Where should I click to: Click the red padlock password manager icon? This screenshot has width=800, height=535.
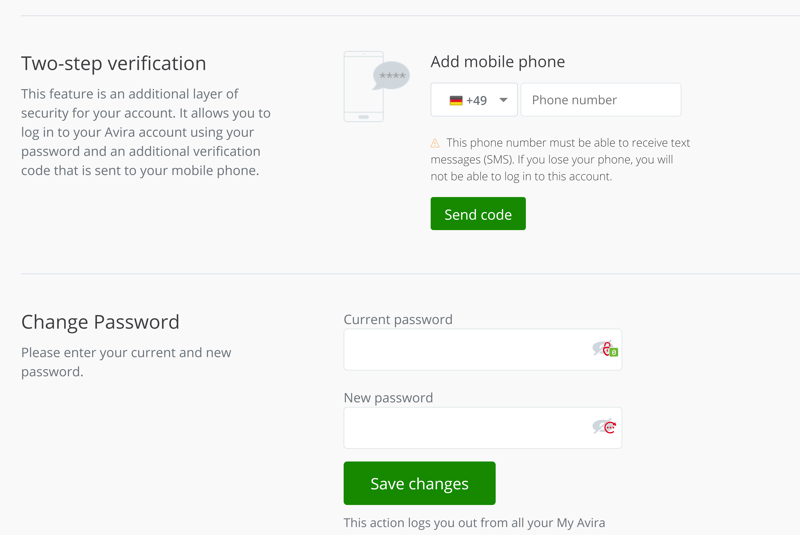[606, 348]
